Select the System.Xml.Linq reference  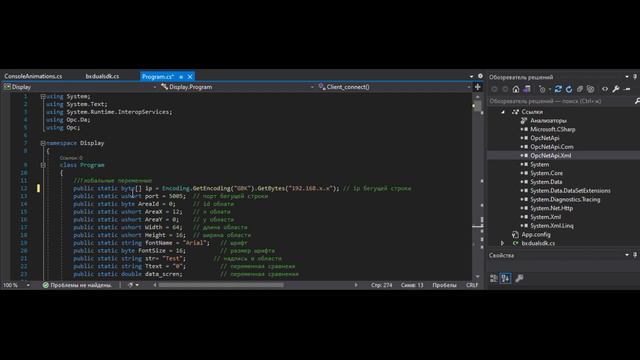click(x=551, y=226)
